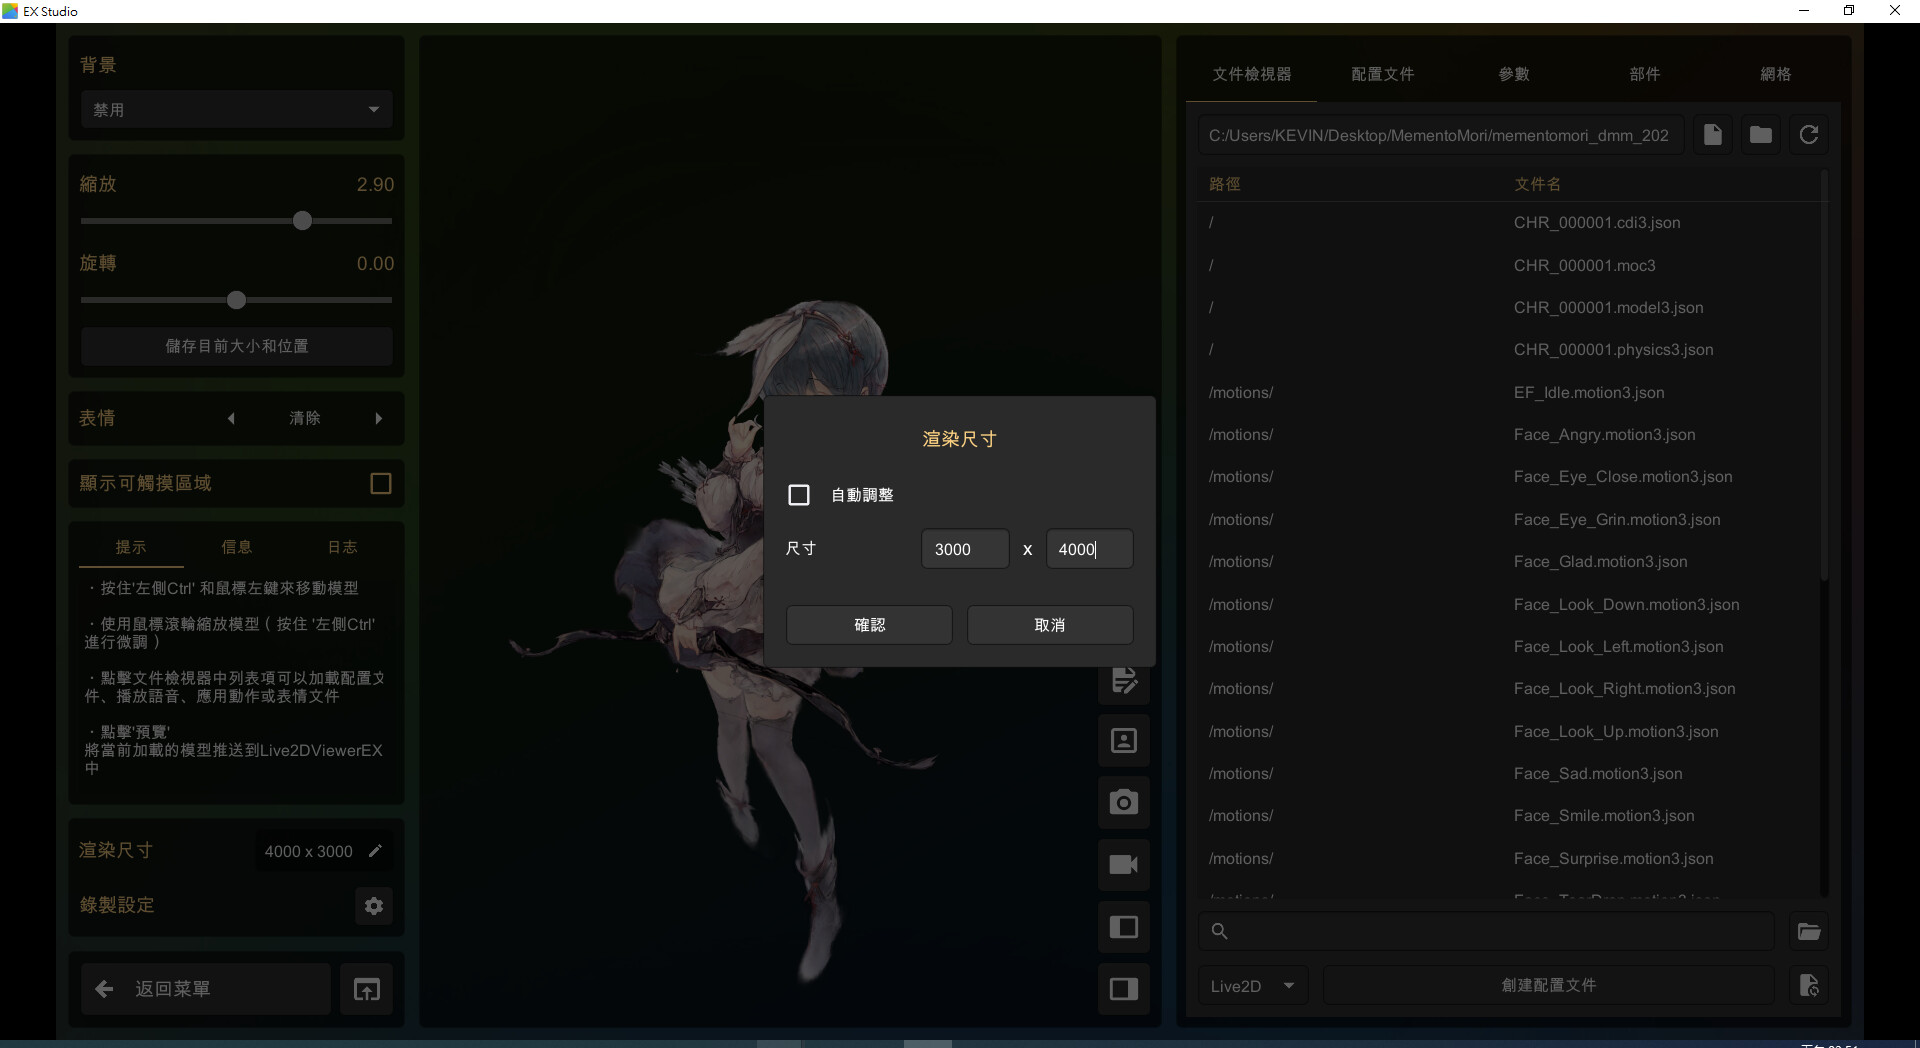Click the 縮放 slider handle
The height and width of the screenshot is (1048, 1920).
(x=303, y=221)
